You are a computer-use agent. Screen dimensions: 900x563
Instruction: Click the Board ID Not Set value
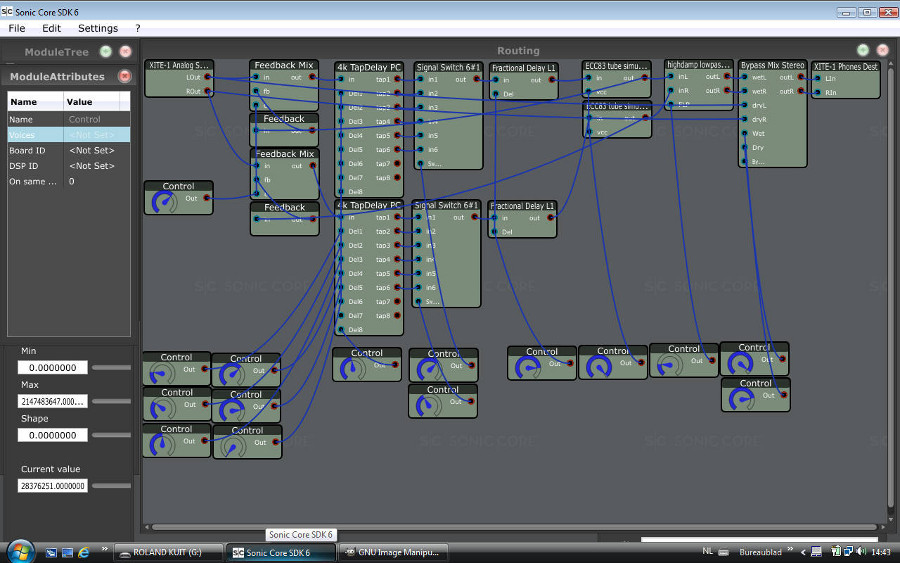[x=90, y=151]
